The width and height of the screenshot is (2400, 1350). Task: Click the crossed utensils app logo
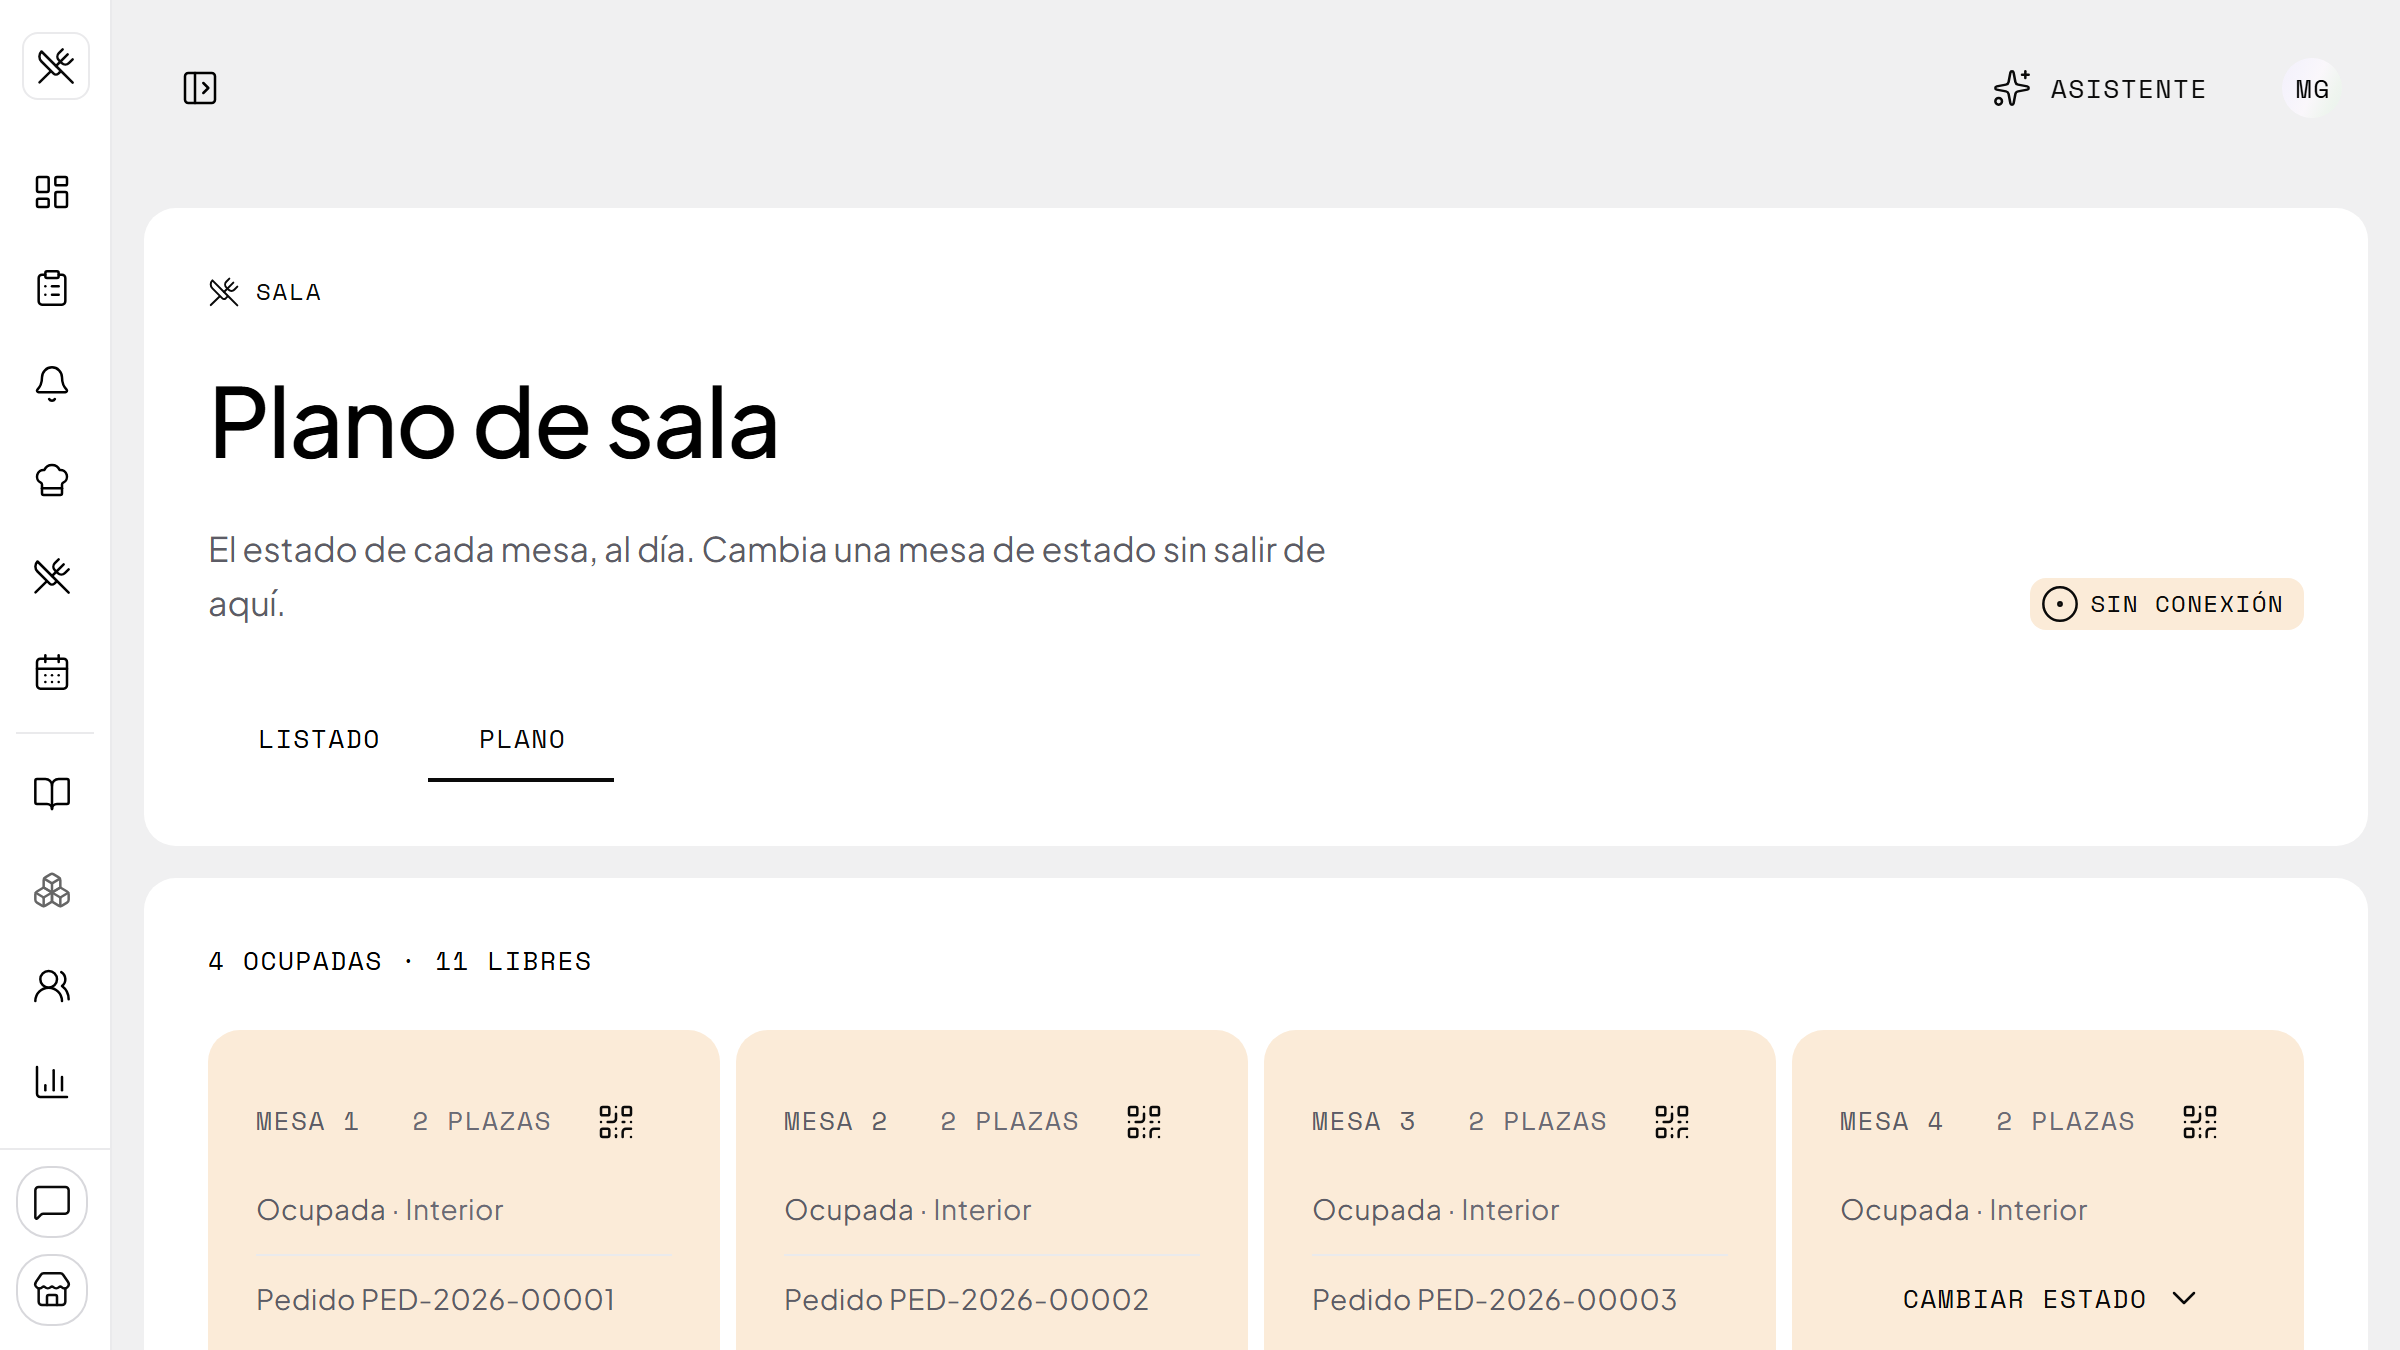tap(56, 66)
